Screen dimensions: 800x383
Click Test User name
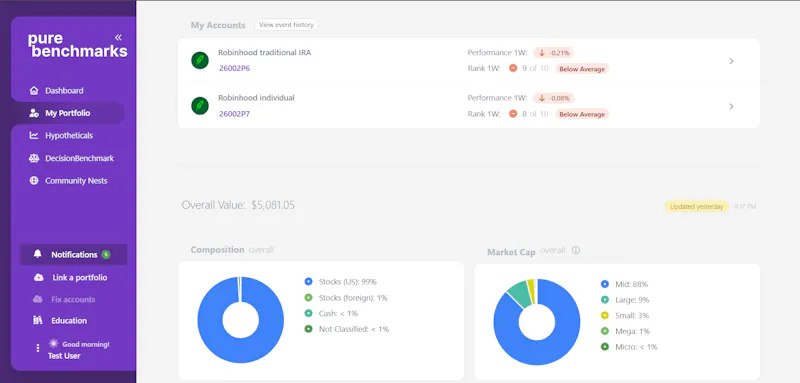point(64,355)
